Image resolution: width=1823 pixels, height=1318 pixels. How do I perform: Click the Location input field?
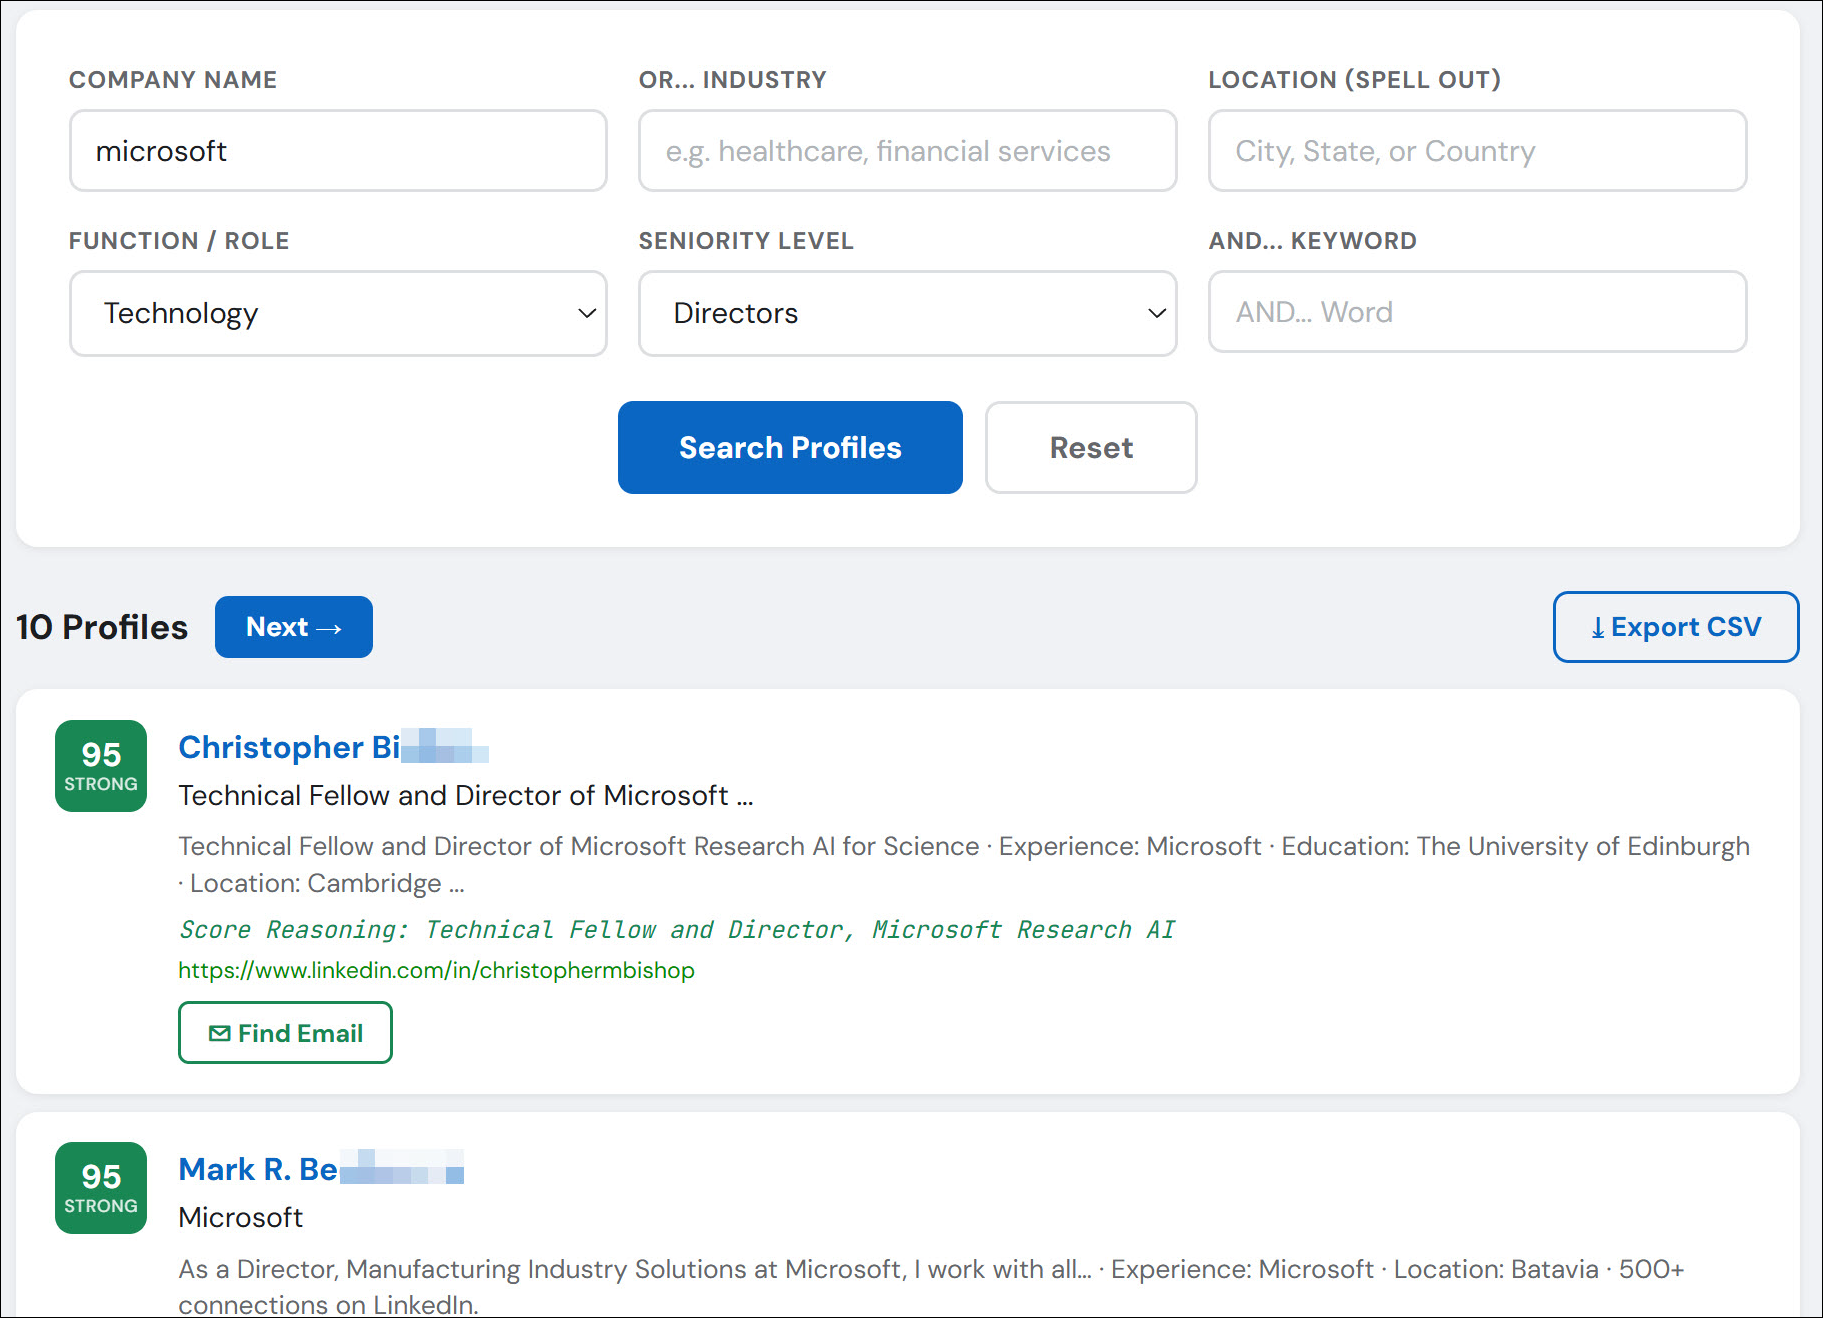pos(1477,151)
